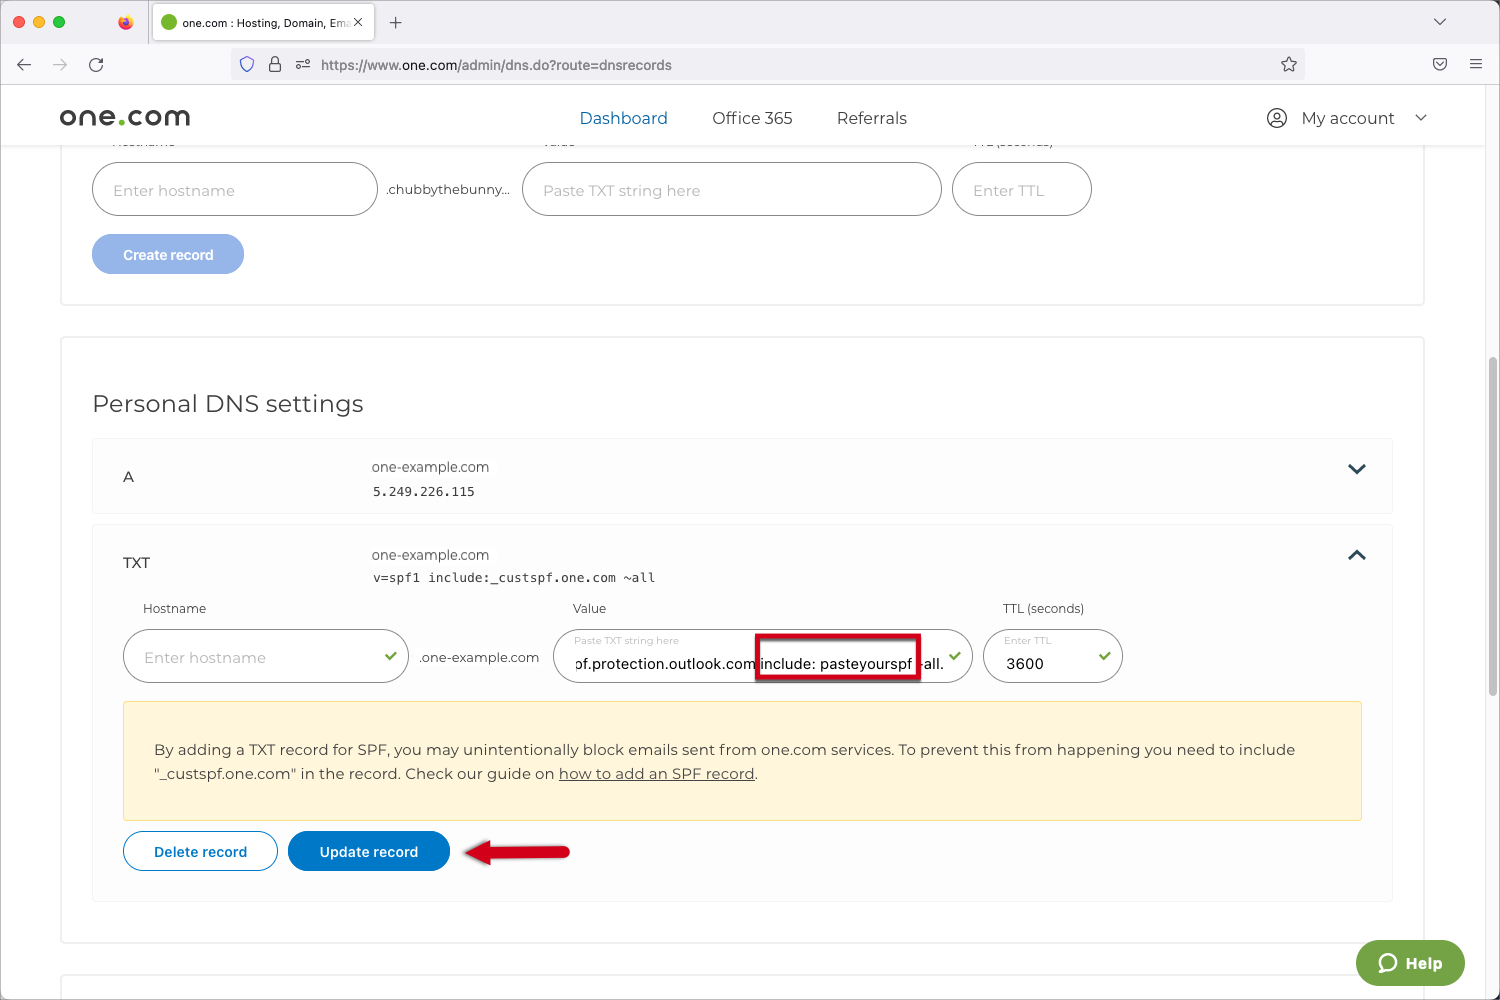Open the browser tab list dropdown

(x=1440, y=21)
